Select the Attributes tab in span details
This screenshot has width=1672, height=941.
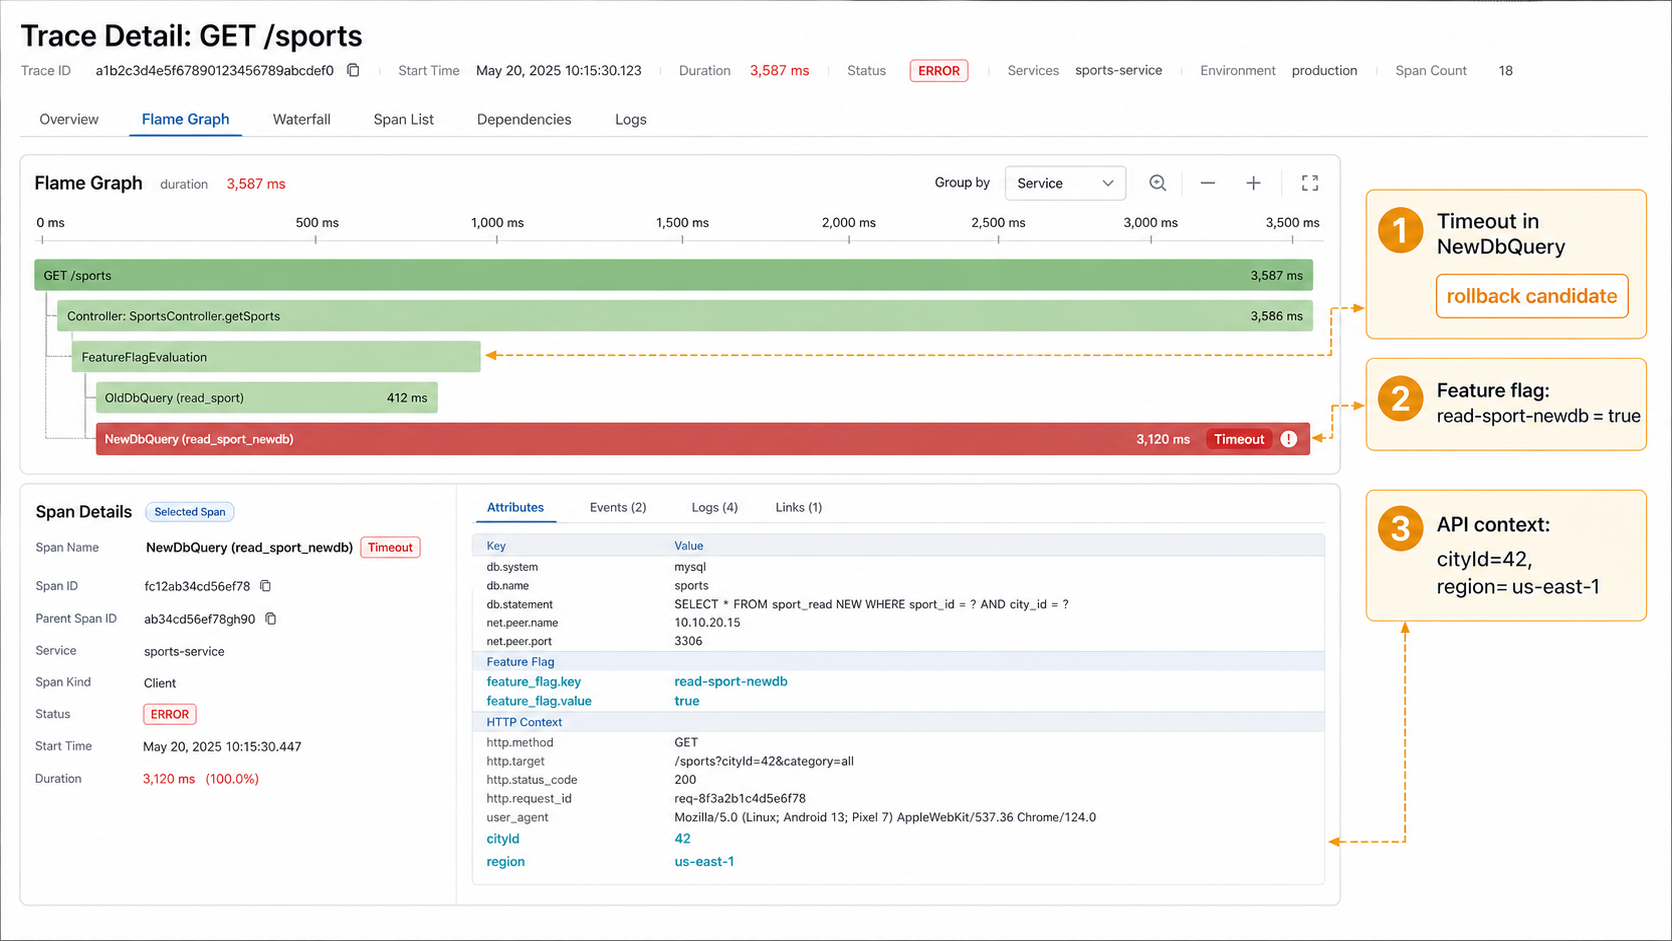(515, 508)
